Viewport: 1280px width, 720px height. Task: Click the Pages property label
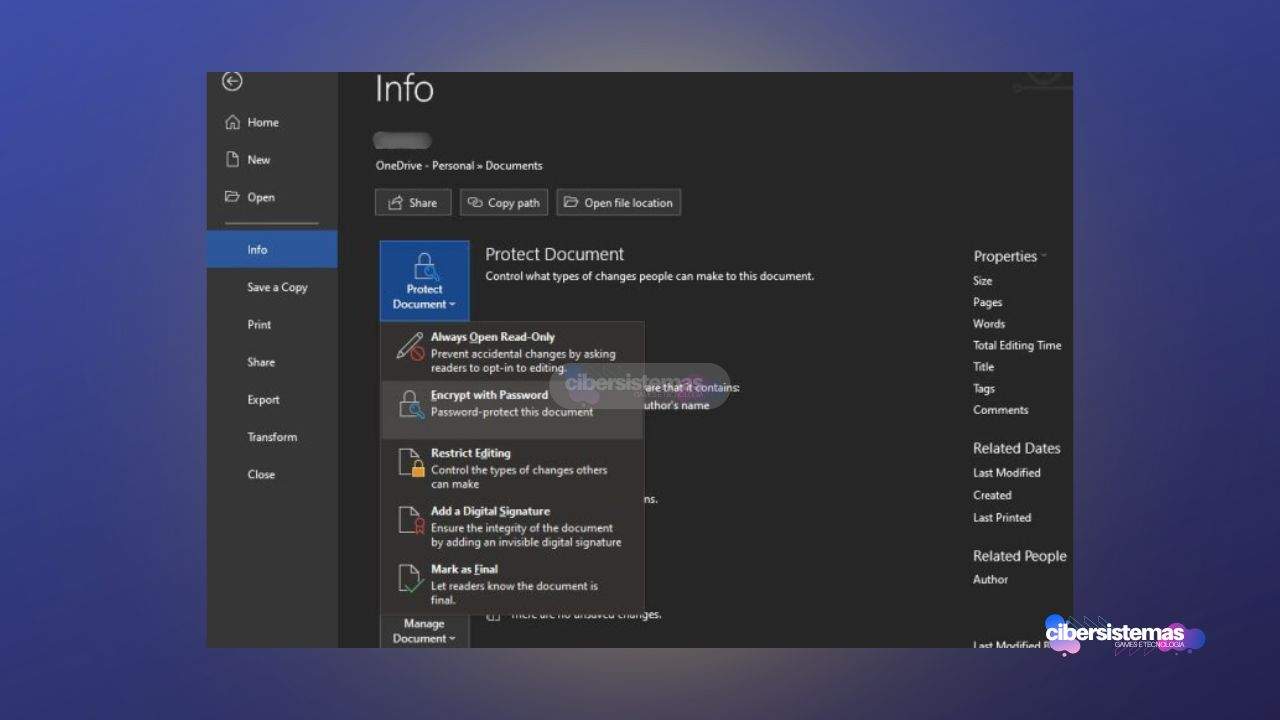coord(988,302)
